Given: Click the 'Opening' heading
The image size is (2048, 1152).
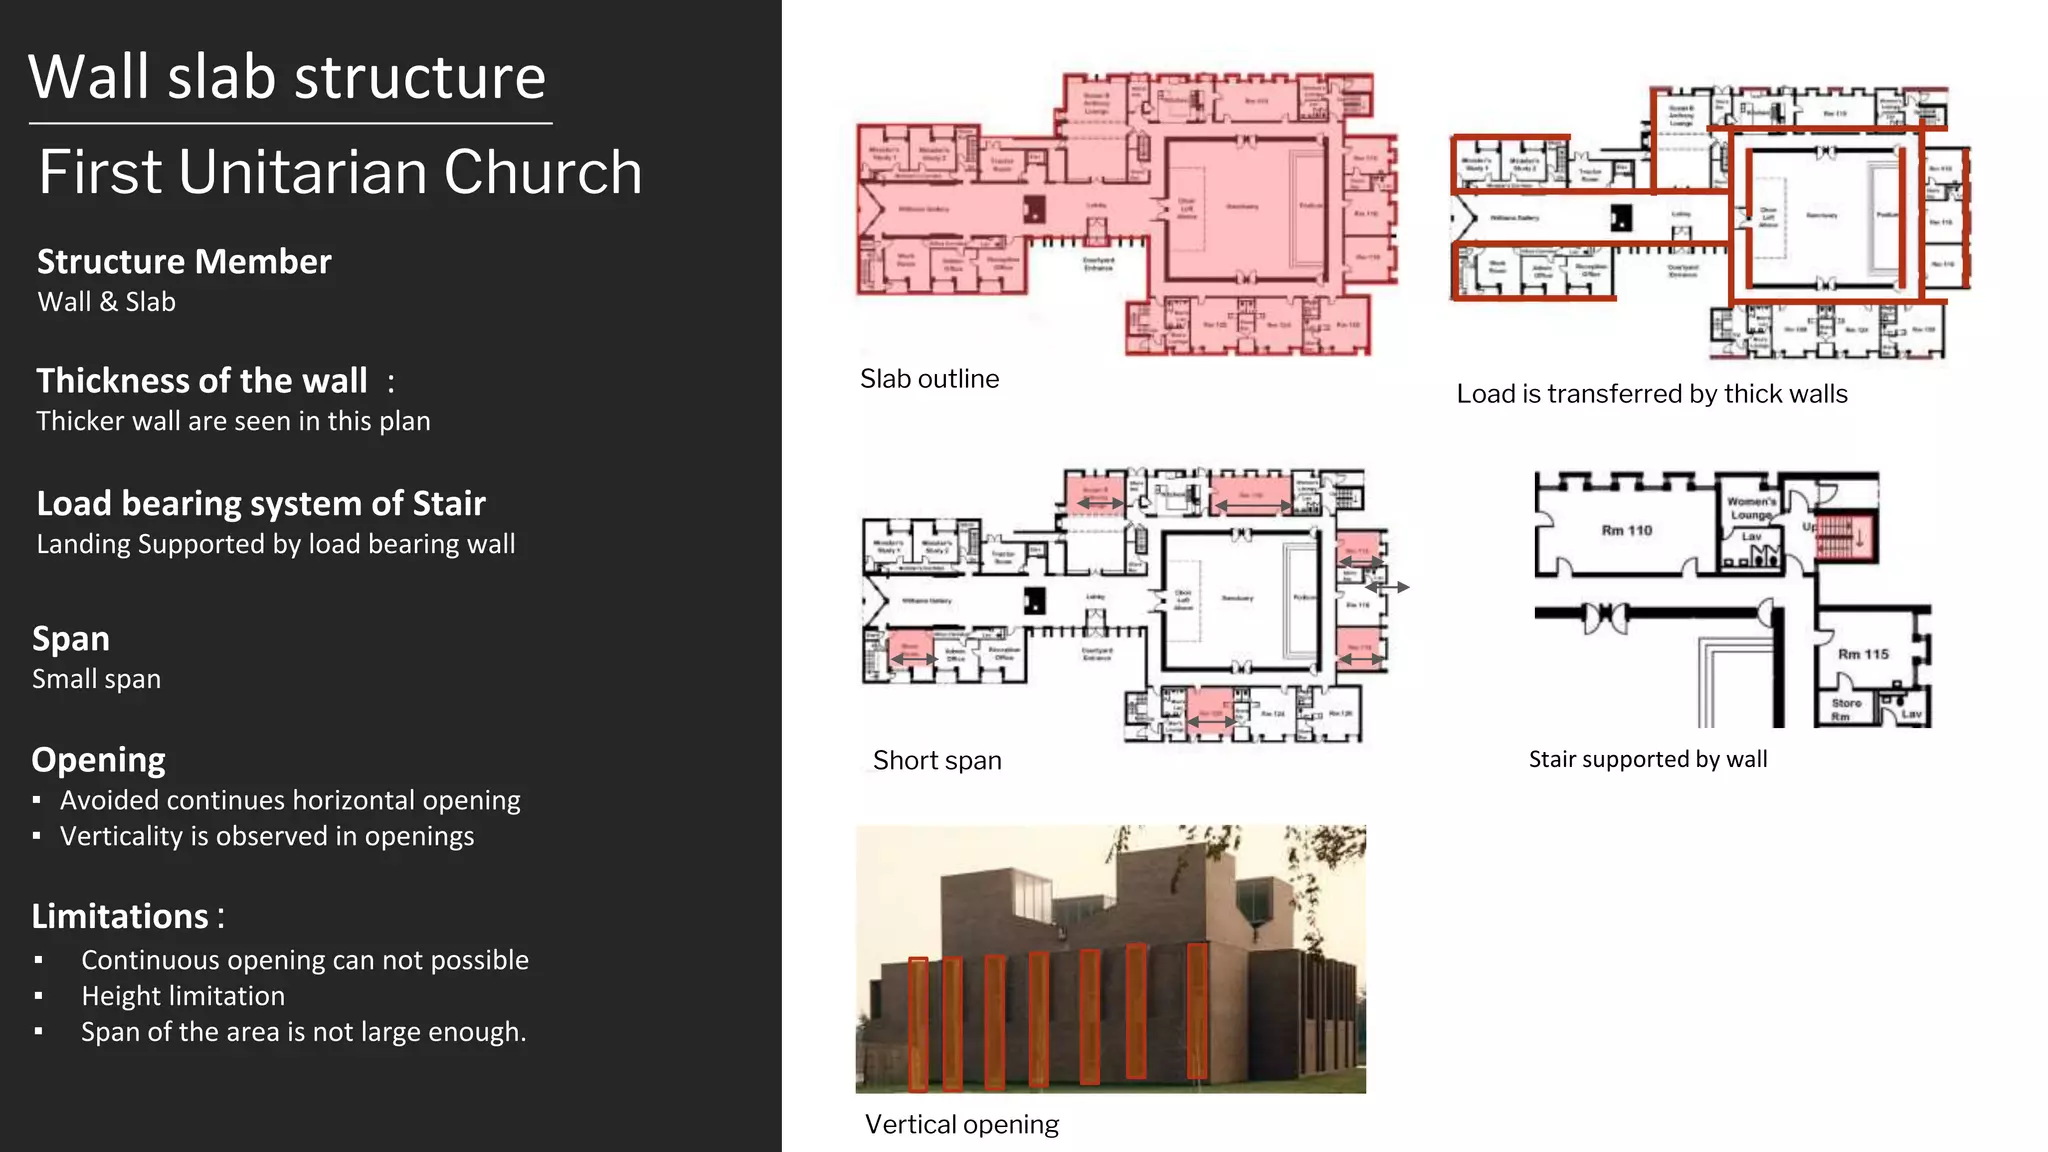Looking at the screenshot, I should tap(98, 760).
